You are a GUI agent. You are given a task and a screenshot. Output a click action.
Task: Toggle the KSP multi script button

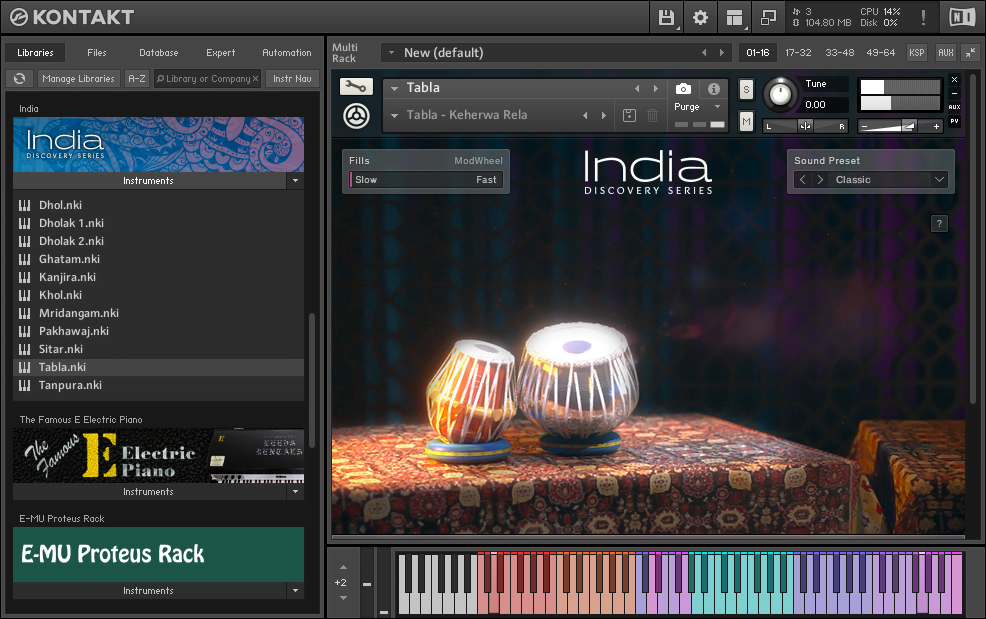tap(916, 52)
